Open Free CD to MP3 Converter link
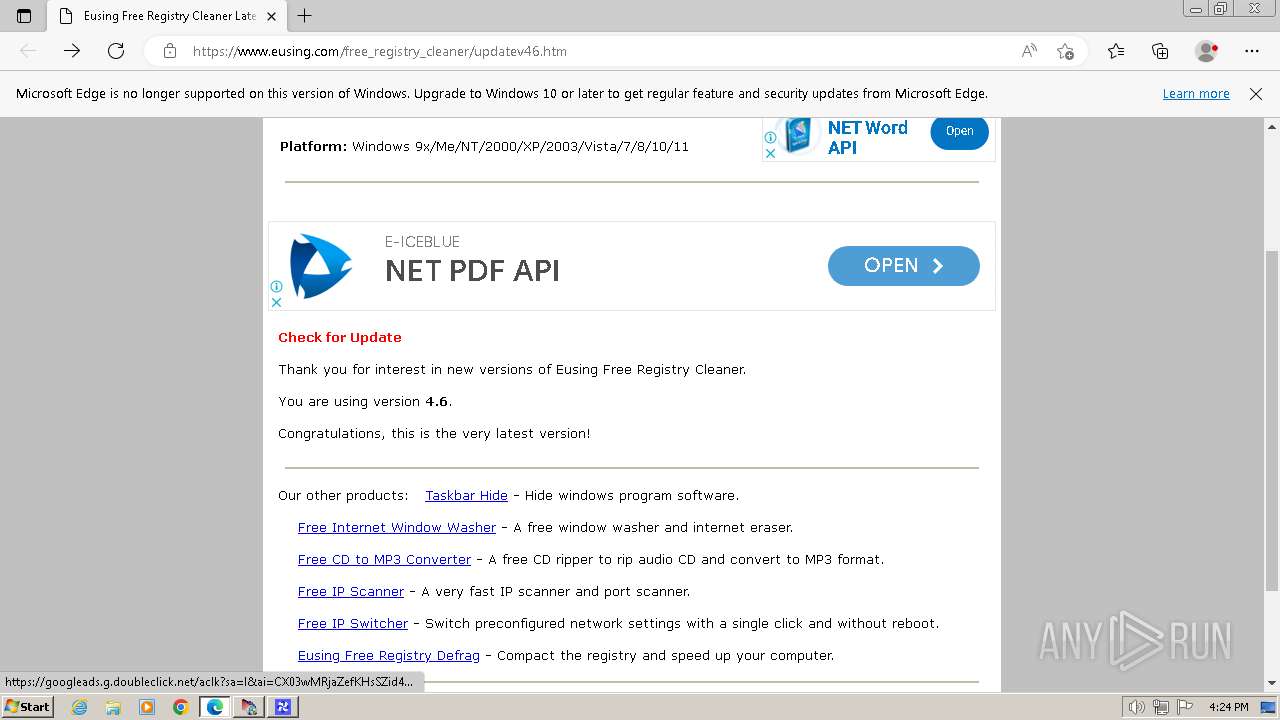Image resolution: width=1280 pixels, height=720 pixels. tap(384, 559)
